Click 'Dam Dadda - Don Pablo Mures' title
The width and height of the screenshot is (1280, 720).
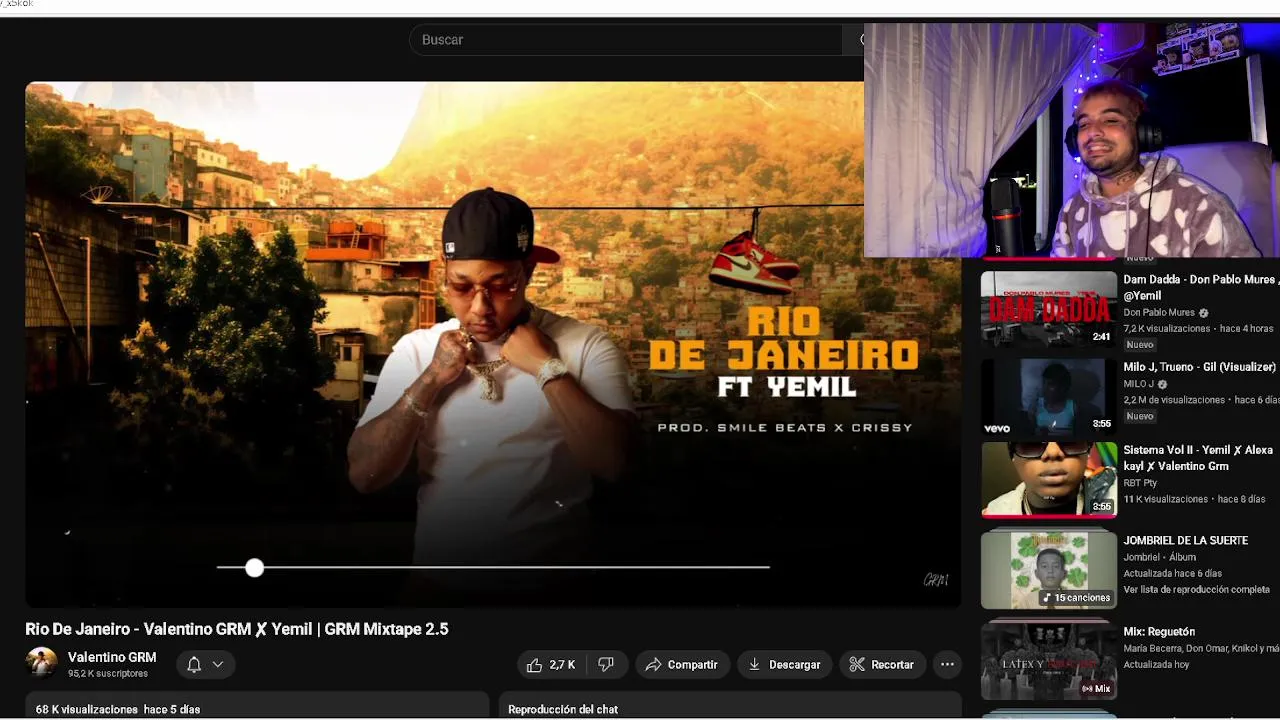(x=1200, y=288)
